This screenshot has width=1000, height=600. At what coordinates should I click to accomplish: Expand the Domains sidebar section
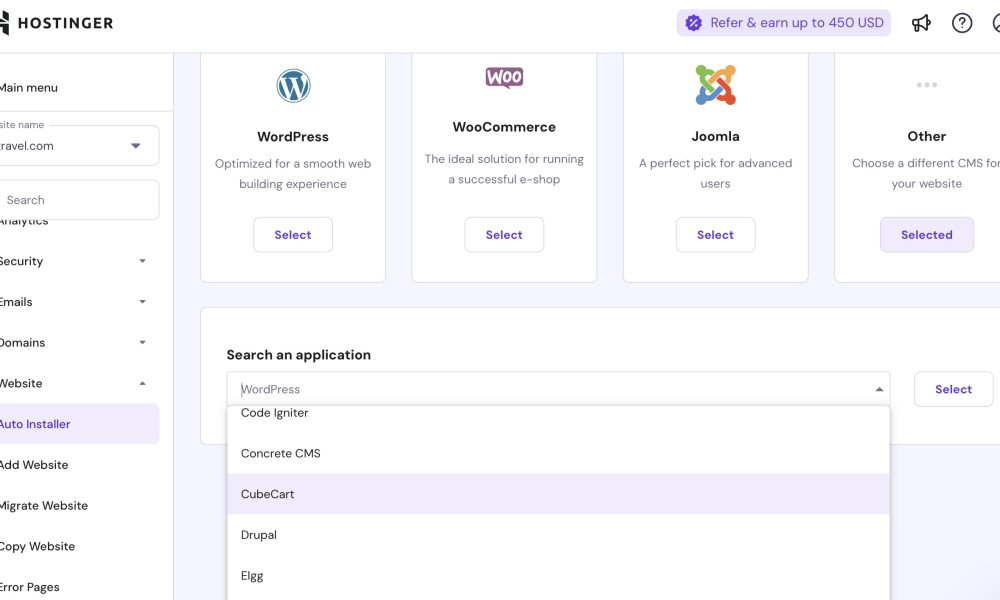(142, 343)
